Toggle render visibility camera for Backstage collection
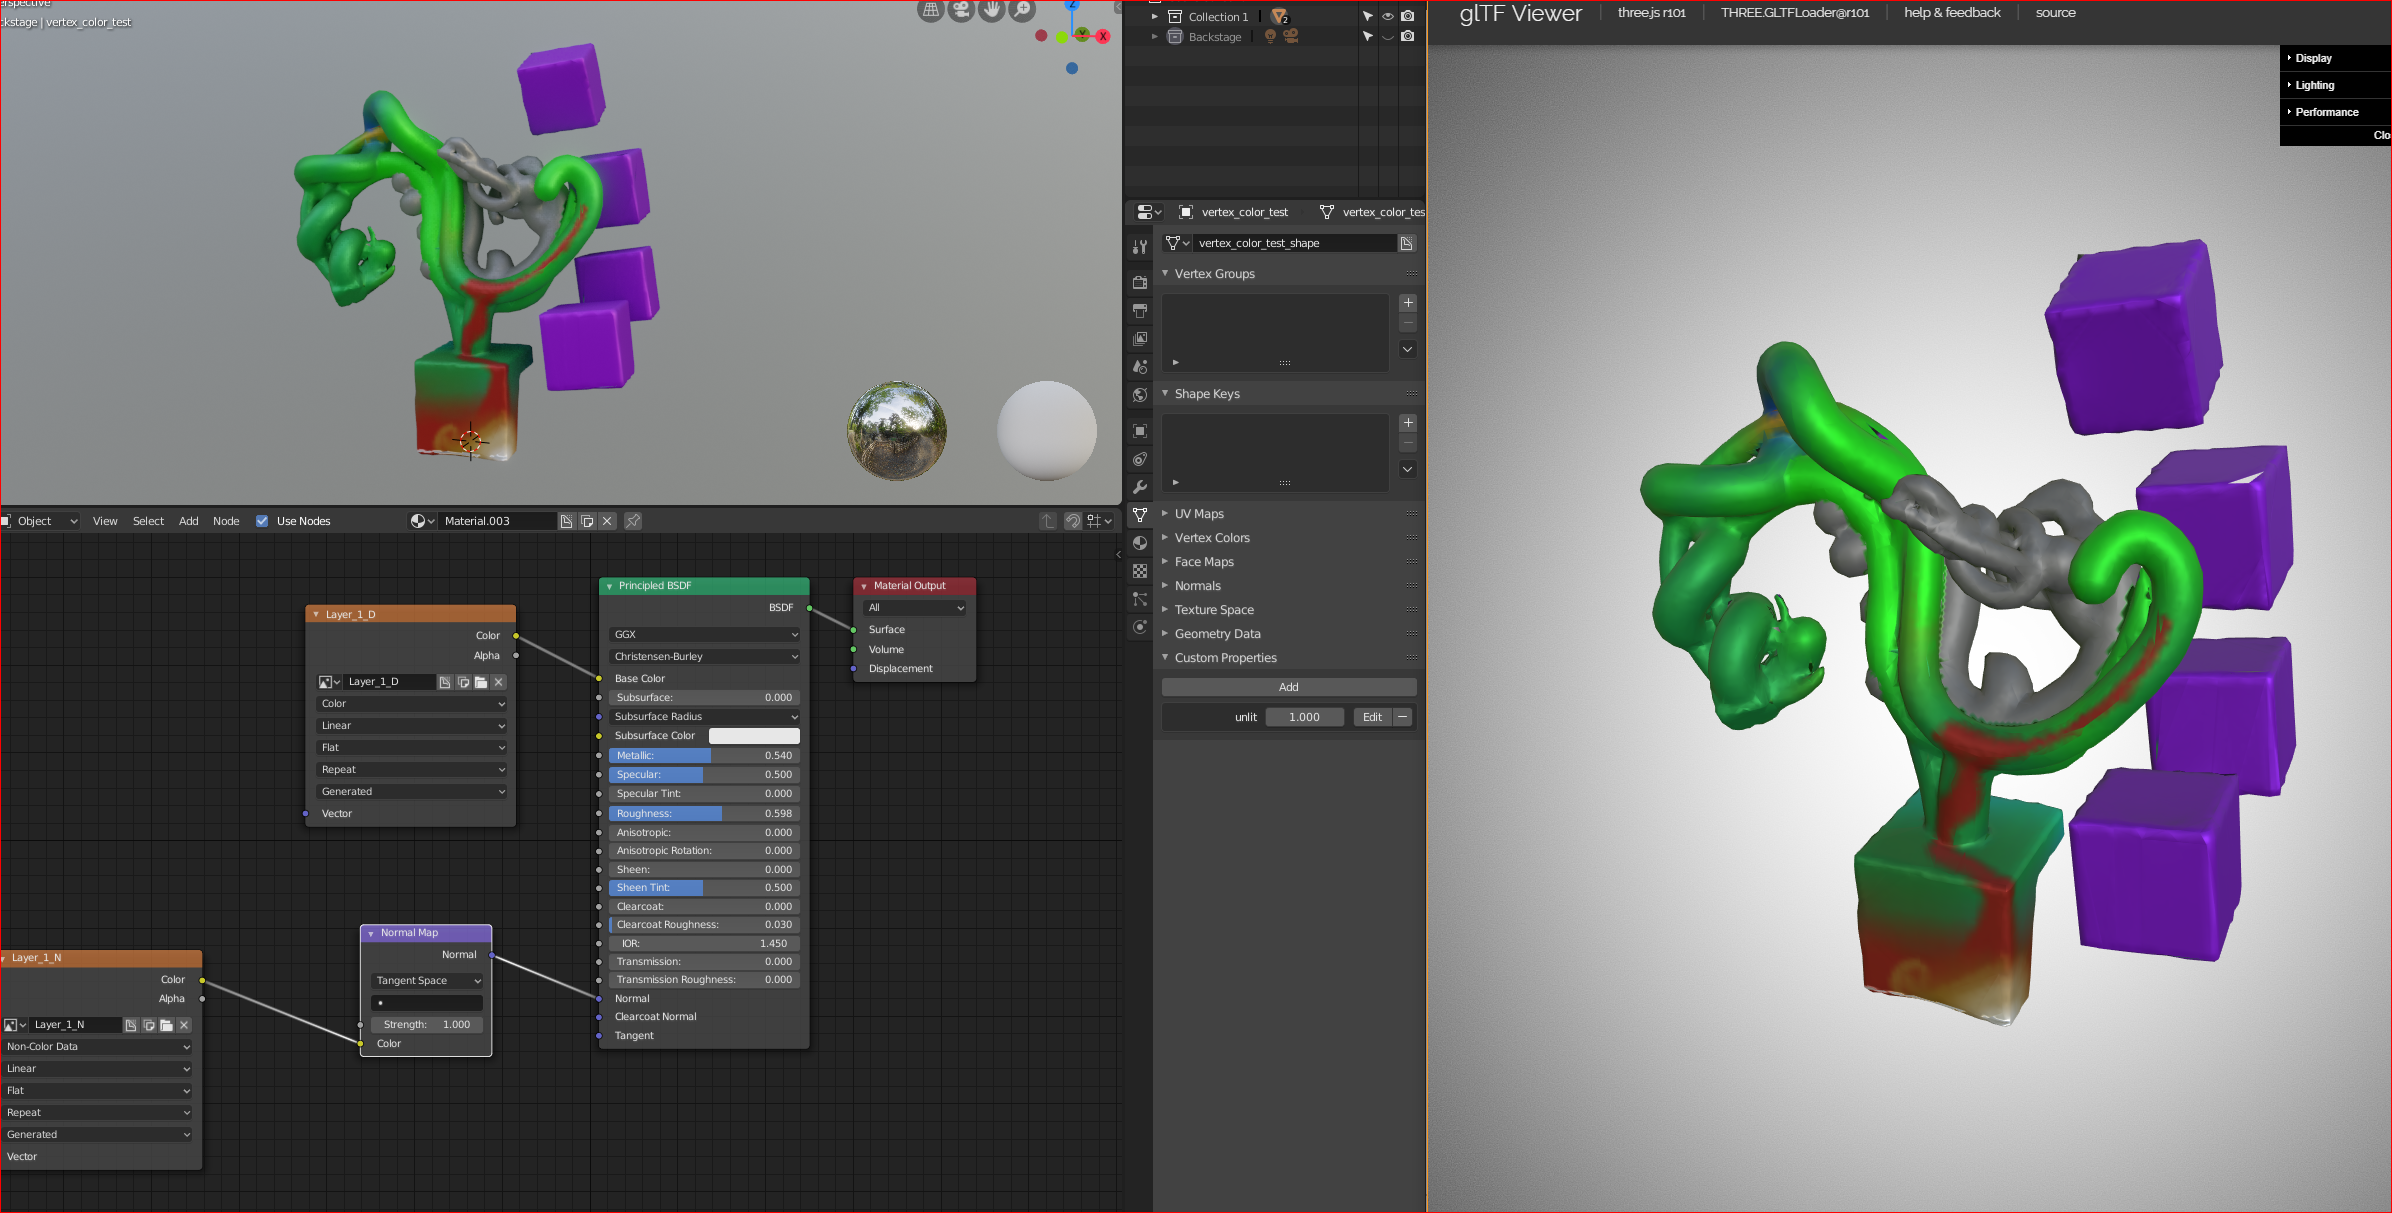 click(x=1407, y=36)
